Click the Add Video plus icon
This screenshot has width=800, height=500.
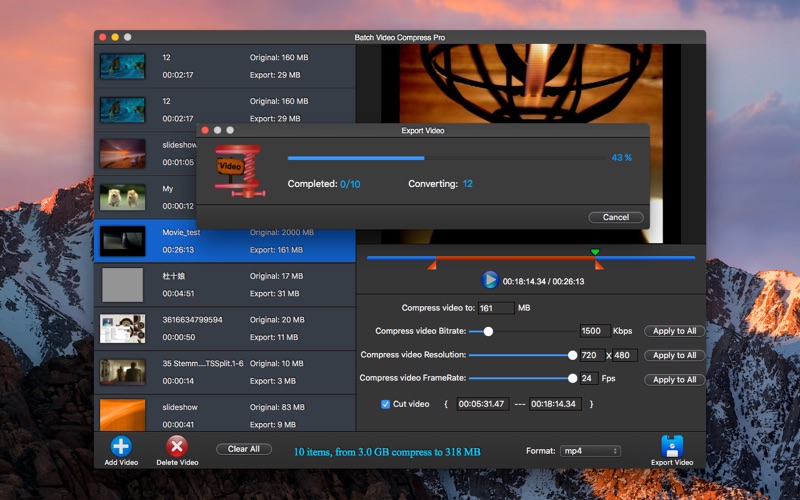(x=121, y=446)
